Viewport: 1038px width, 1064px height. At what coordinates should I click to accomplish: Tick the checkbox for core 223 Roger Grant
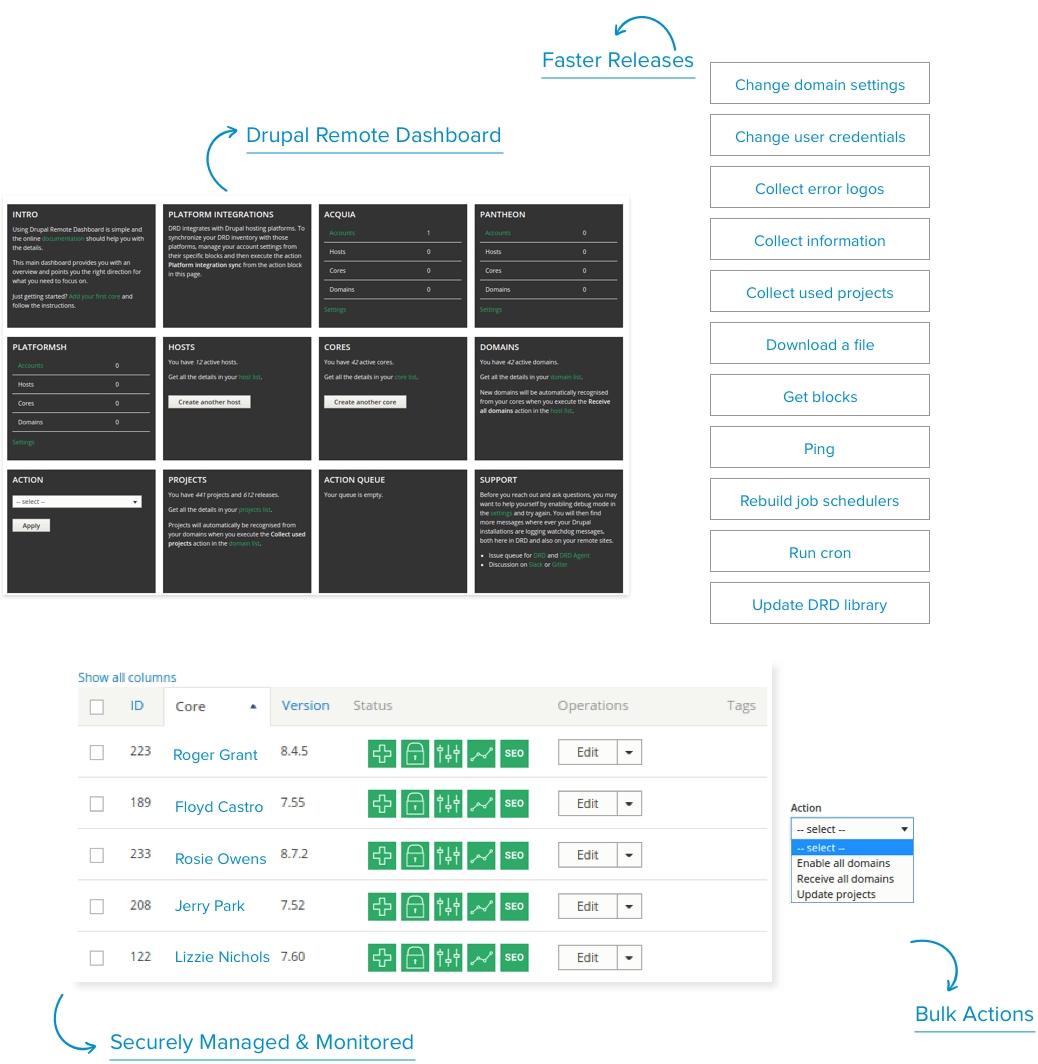pyautogui.click(x=97, y=753)
